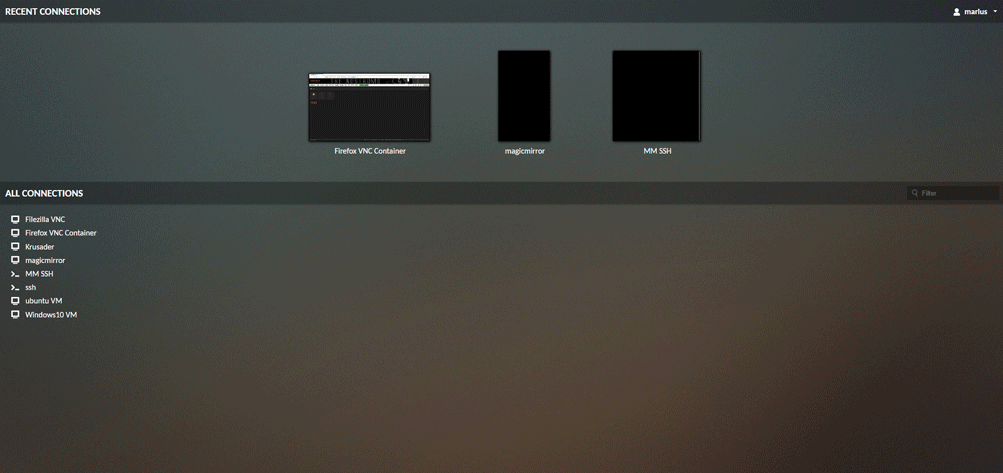The width and height of the screenshot is (1003, 473).
Task: Focus the Filter connections input field
Action: (x=958, y=193)
